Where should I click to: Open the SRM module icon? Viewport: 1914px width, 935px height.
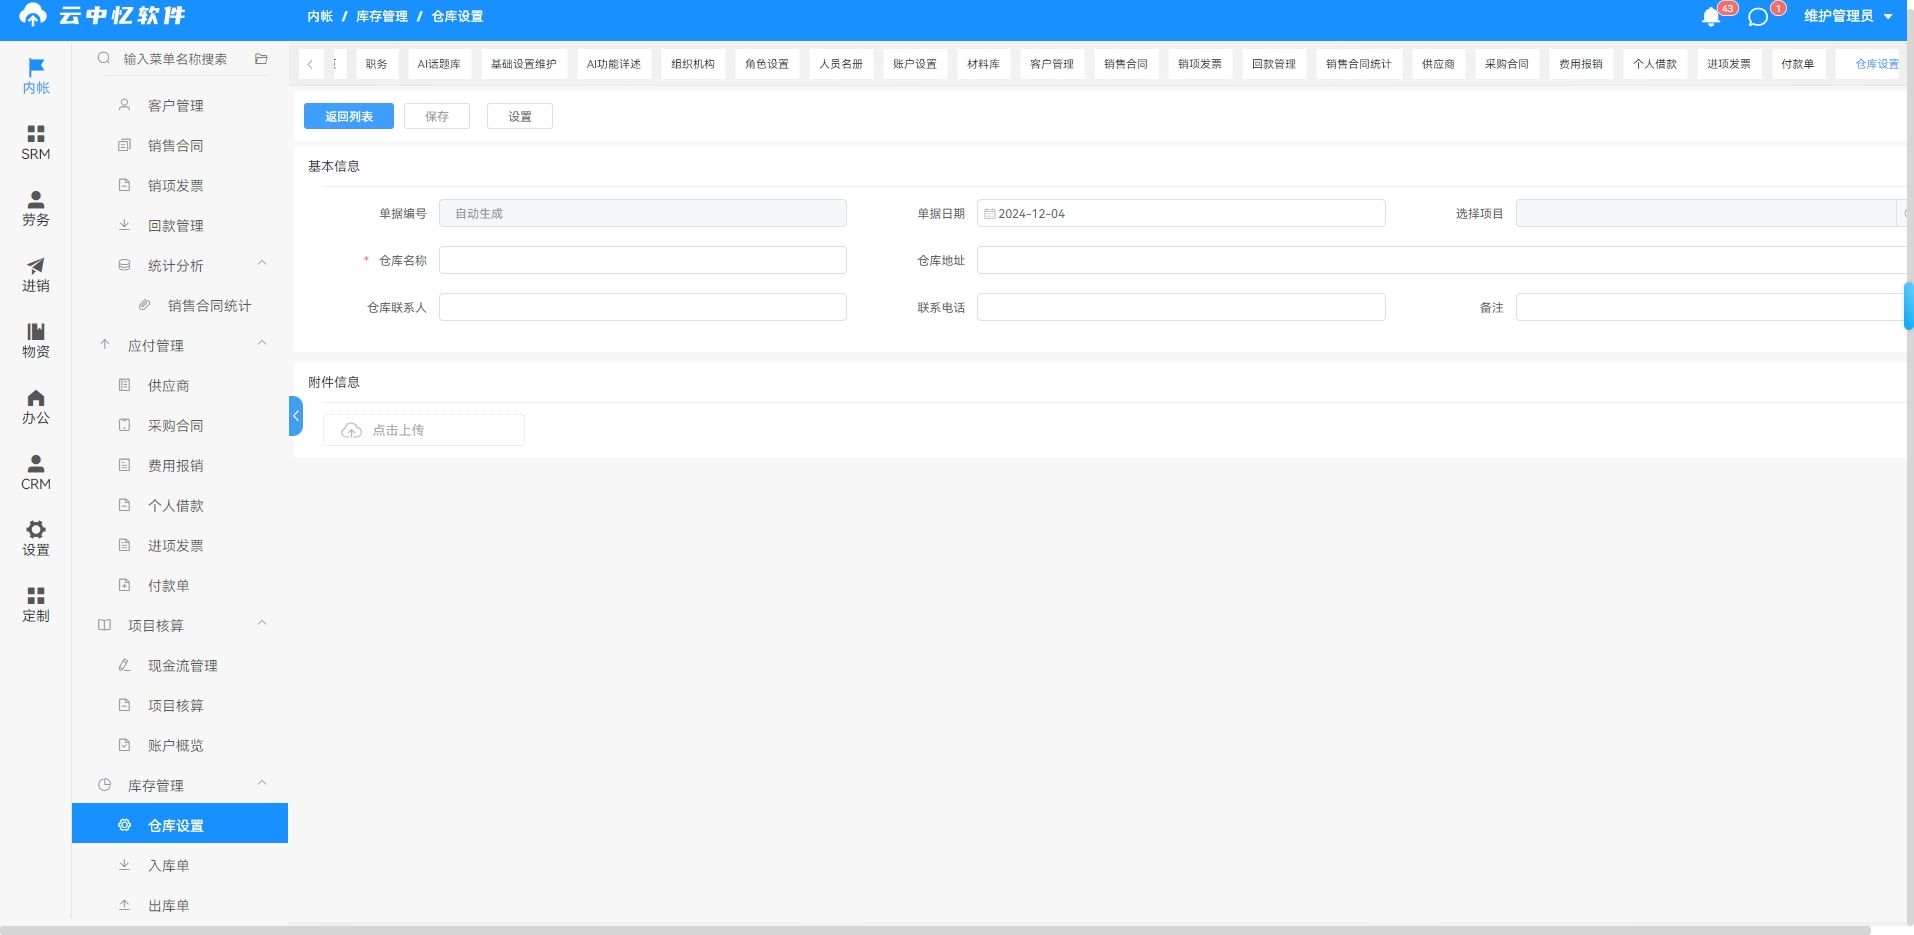point(36,143)
